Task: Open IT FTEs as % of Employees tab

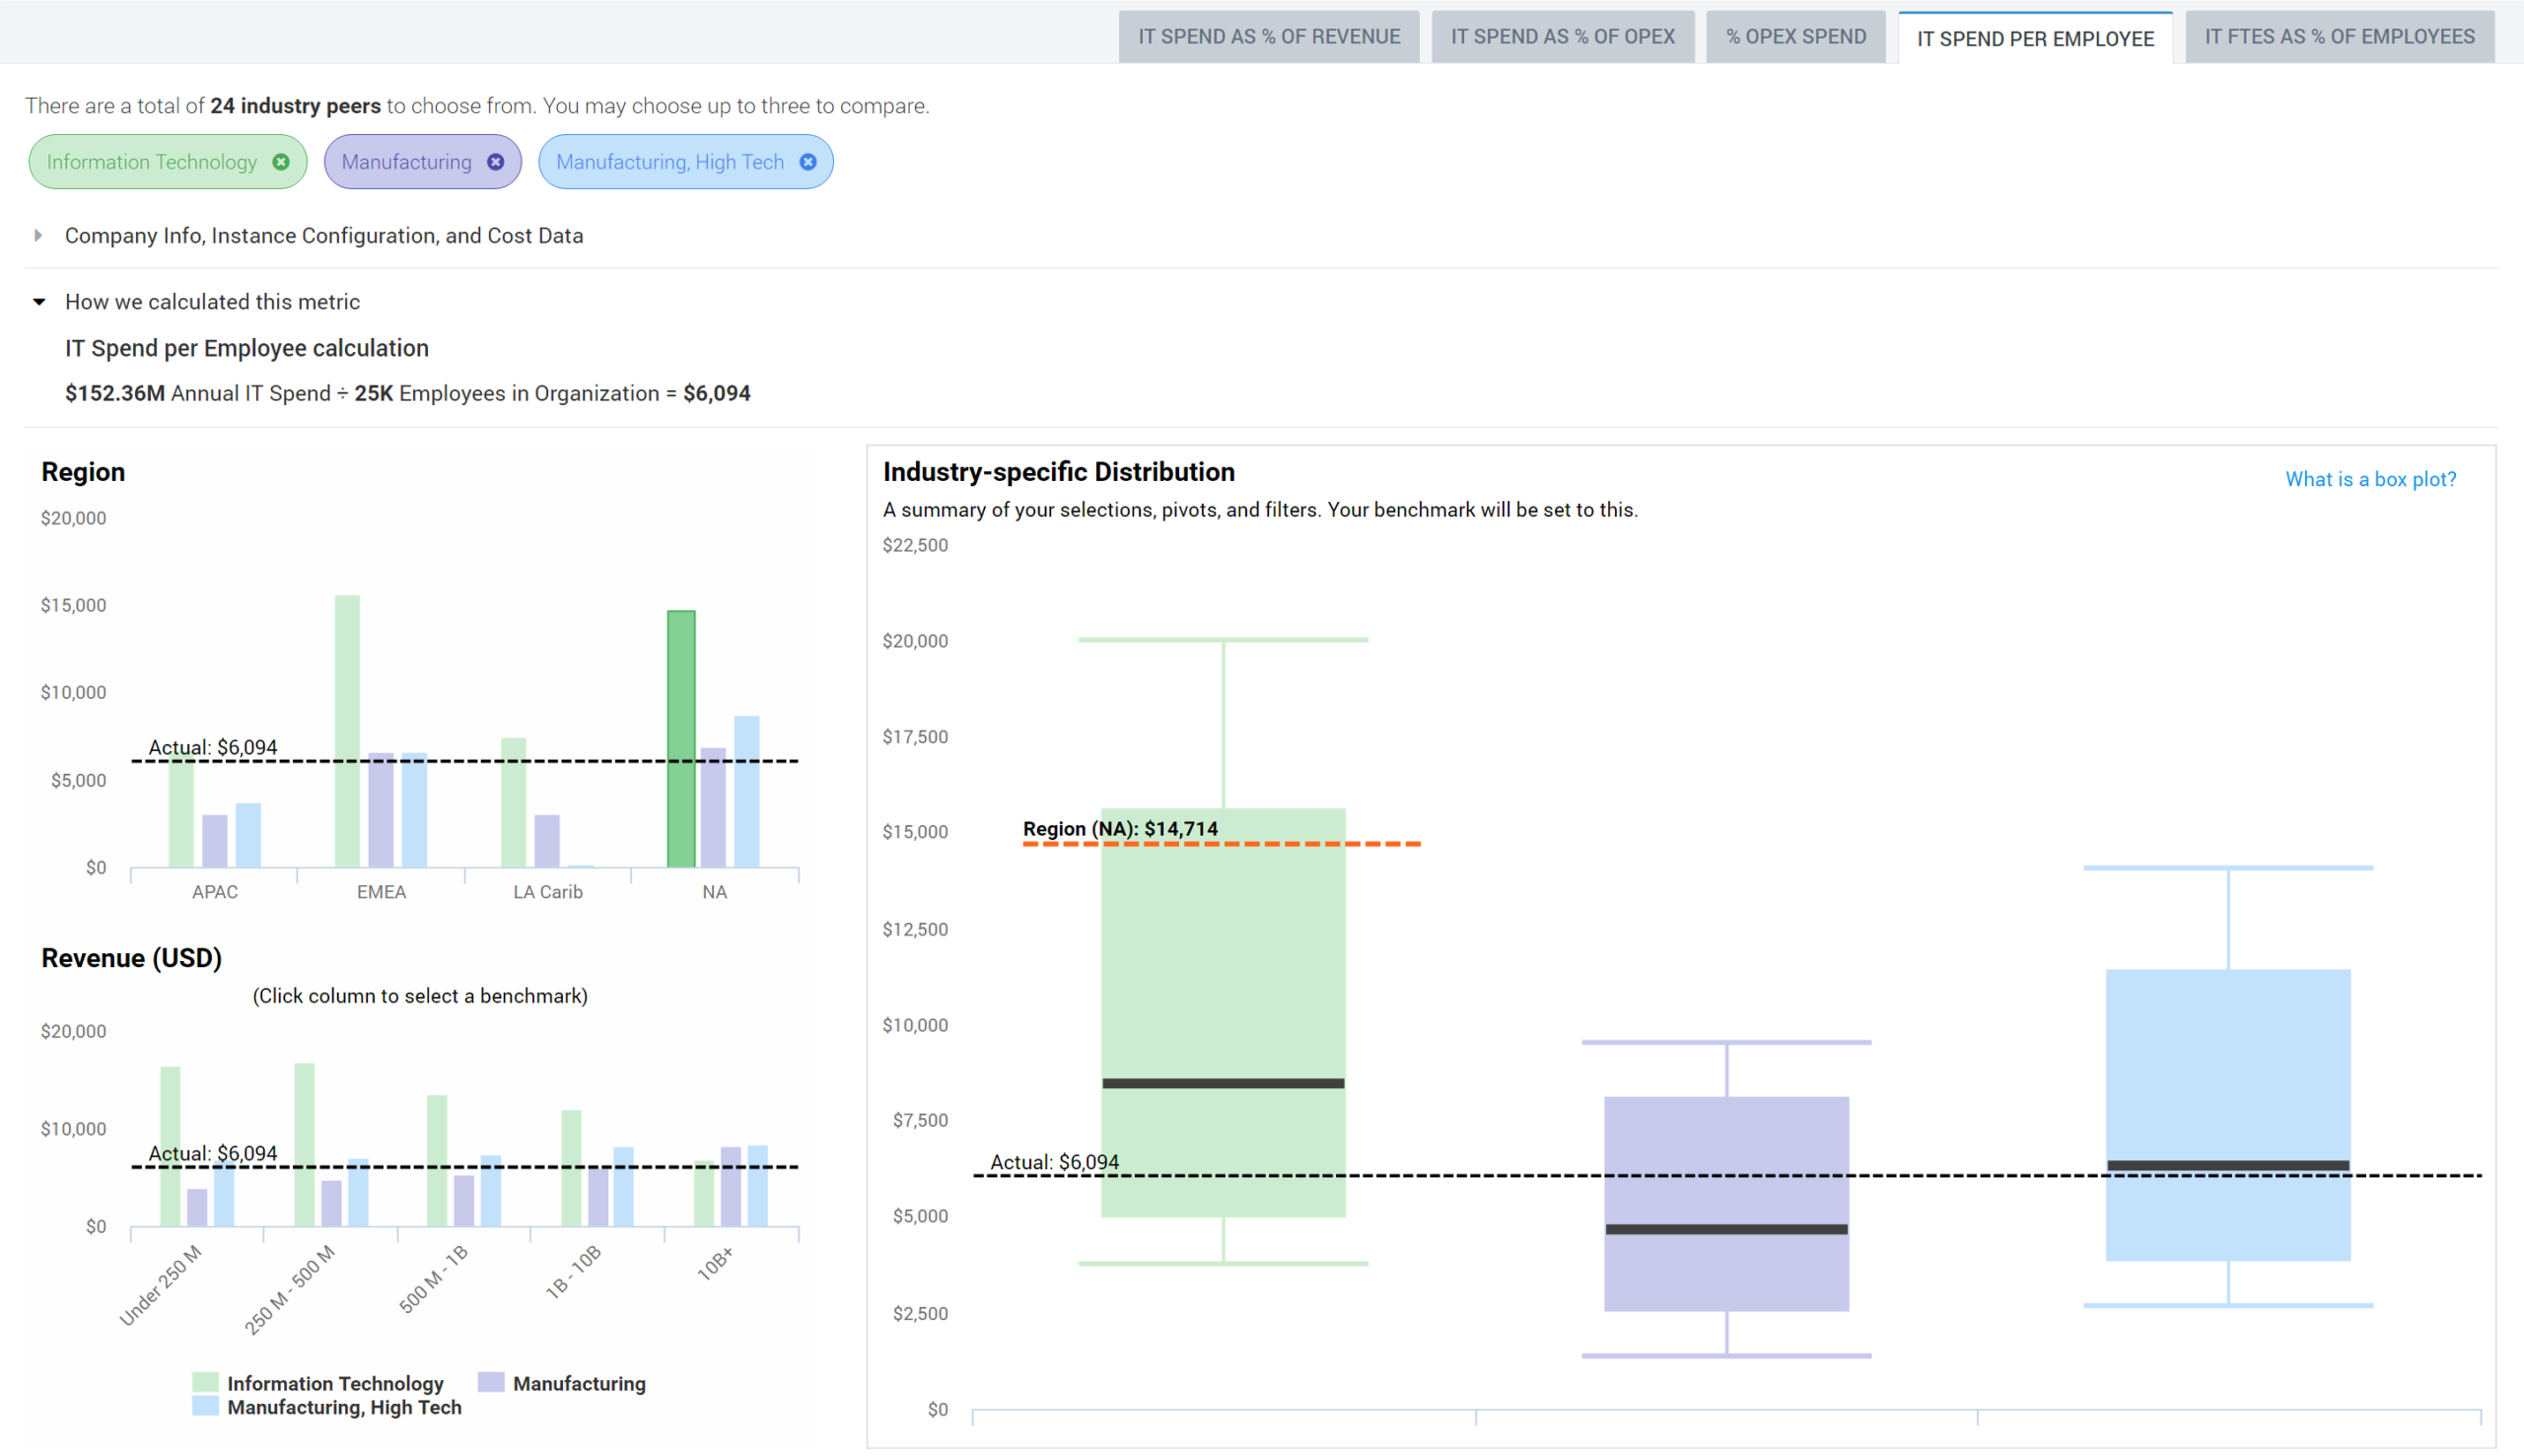Action: [x=2338, y=37]
